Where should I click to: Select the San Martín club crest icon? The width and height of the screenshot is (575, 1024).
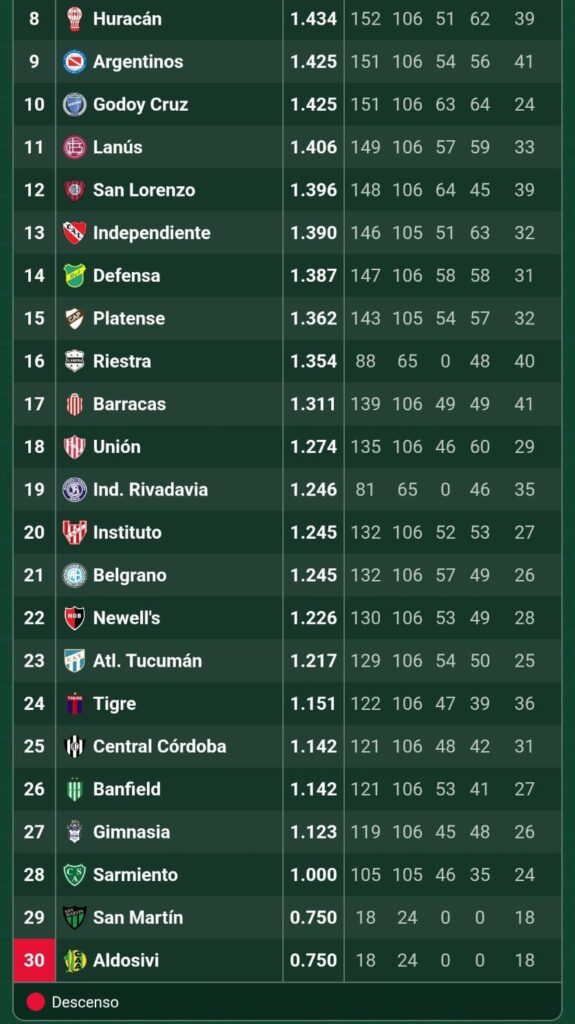(74, 918)
